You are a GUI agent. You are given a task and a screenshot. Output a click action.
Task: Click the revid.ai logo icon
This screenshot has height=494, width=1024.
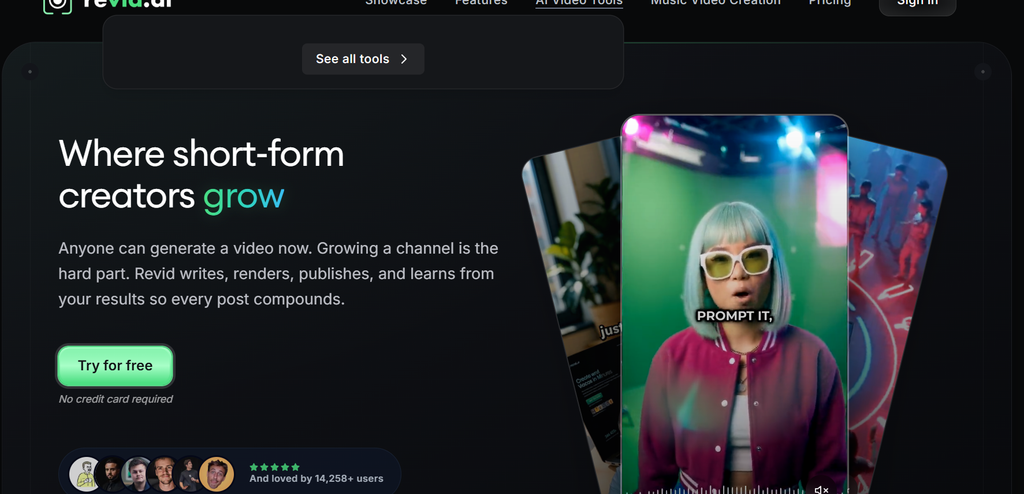[57, 5]
